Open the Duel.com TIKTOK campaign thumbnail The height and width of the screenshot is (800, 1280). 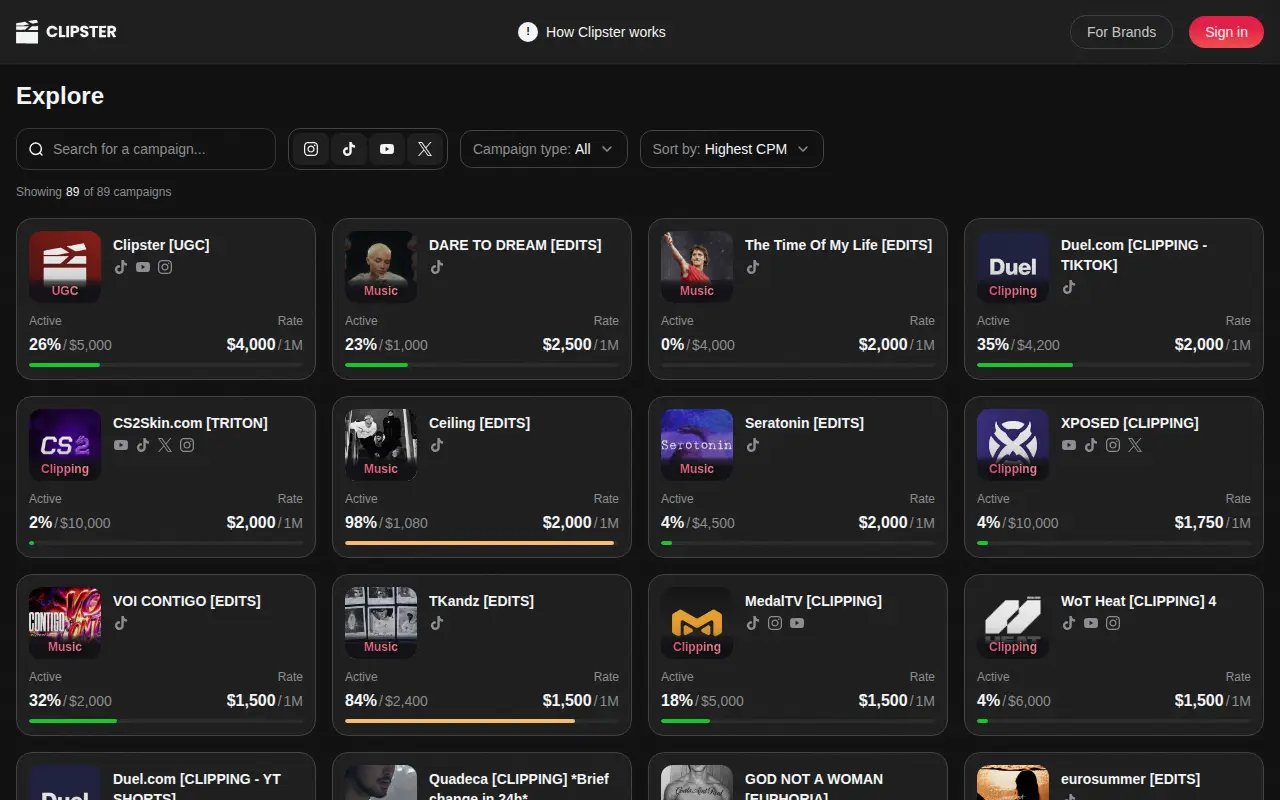(1013, 267)
